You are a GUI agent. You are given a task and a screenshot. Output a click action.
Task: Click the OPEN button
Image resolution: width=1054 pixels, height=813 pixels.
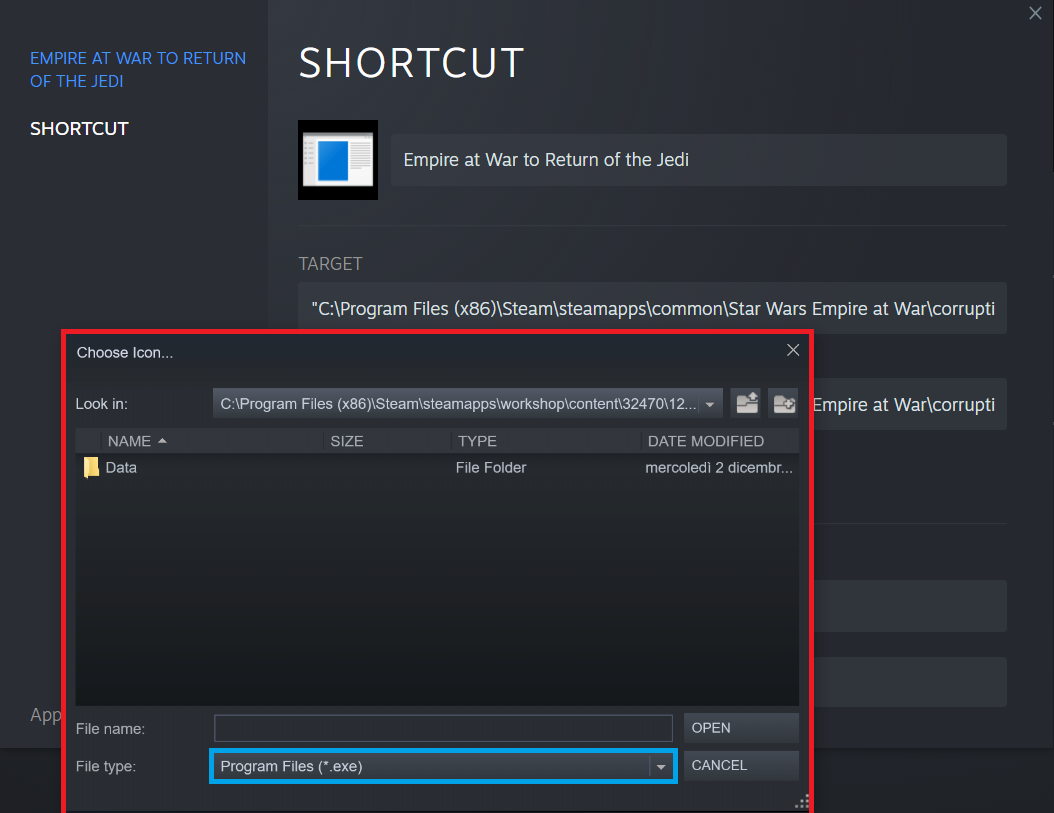tap(741, 728)
